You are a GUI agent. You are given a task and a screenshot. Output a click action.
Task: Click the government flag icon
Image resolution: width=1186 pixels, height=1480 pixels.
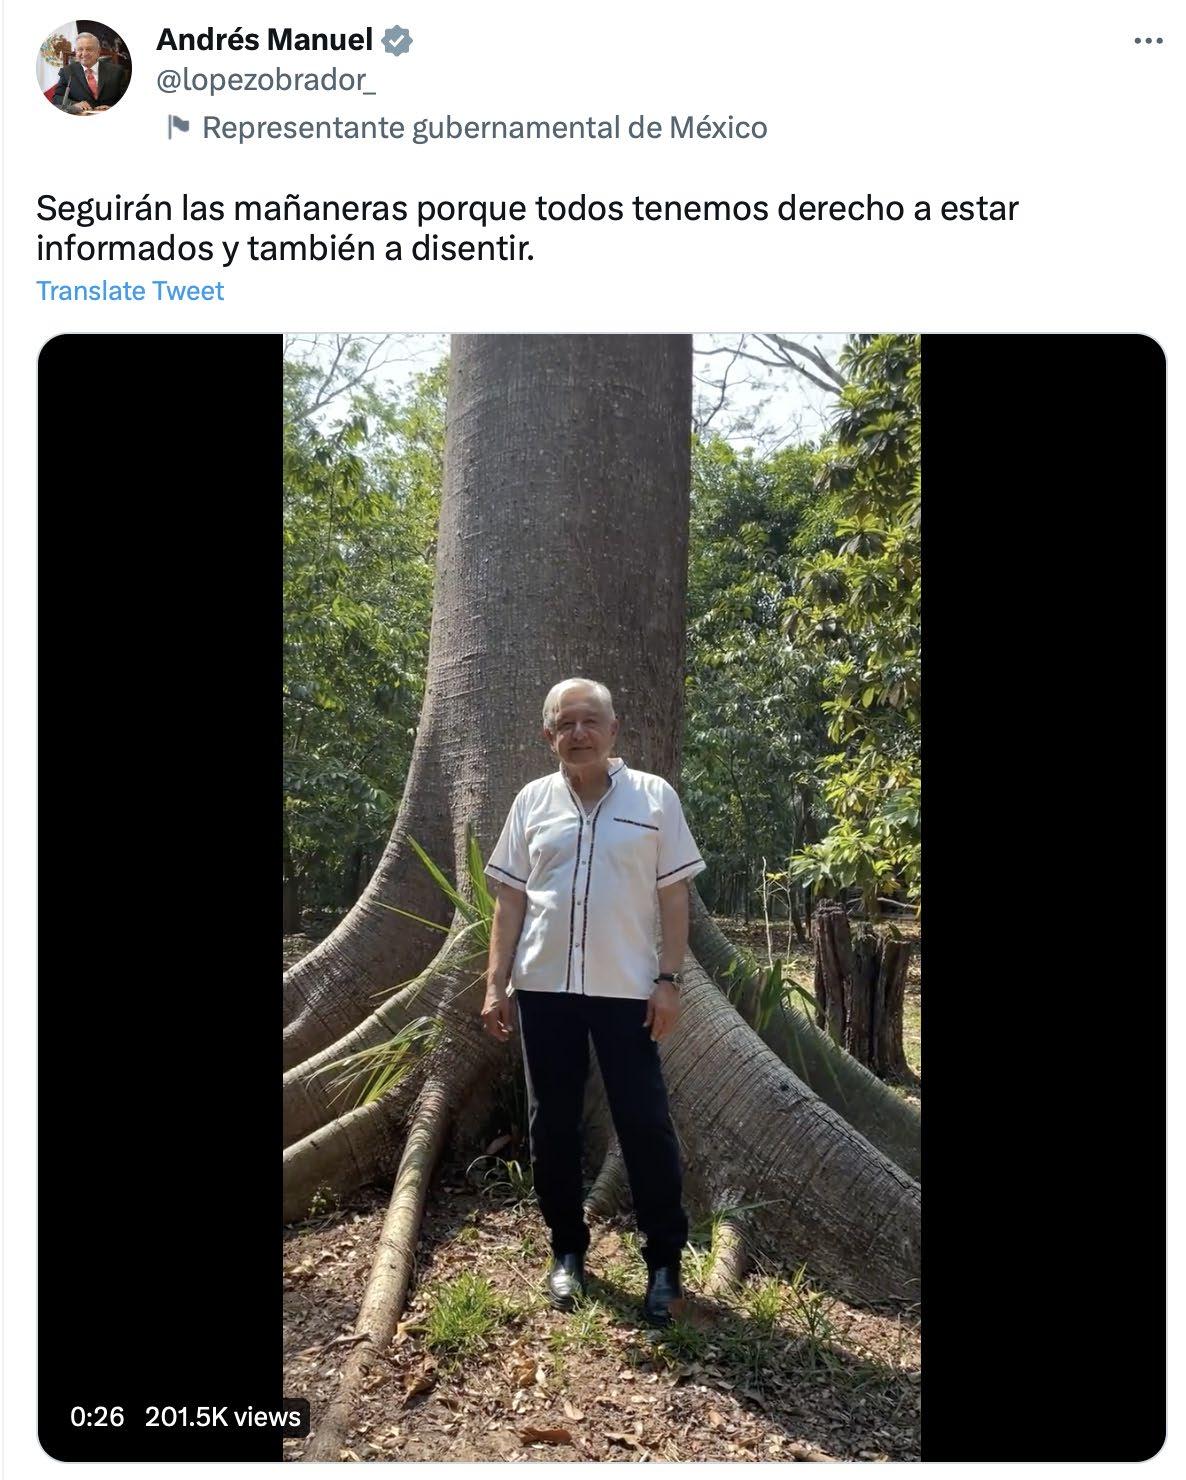[178, 127]
